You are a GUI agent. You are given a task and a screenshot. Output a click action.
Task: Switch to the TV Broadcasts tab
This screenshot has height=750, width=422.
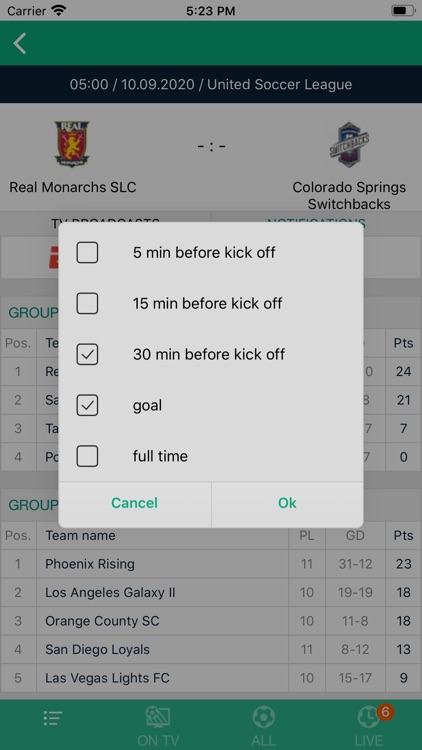105,223
